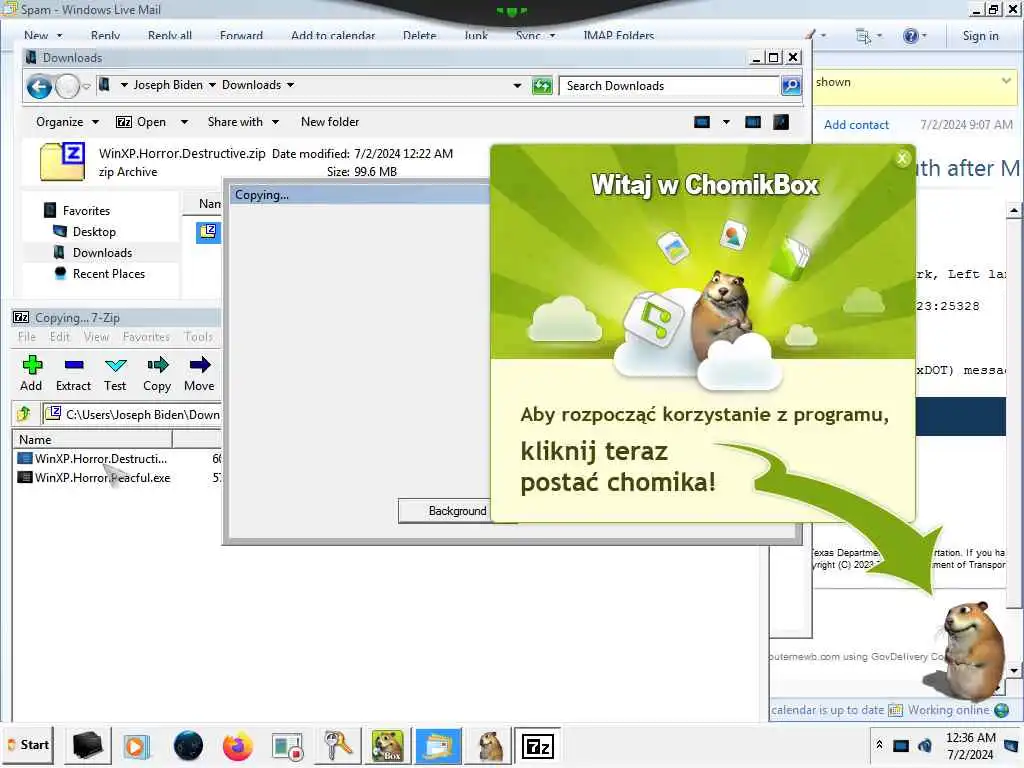The height and width of the screenshot is (768, 1024).
Task: Click the Add contact link
Action: pyautogui.click(x=856, y=125)
